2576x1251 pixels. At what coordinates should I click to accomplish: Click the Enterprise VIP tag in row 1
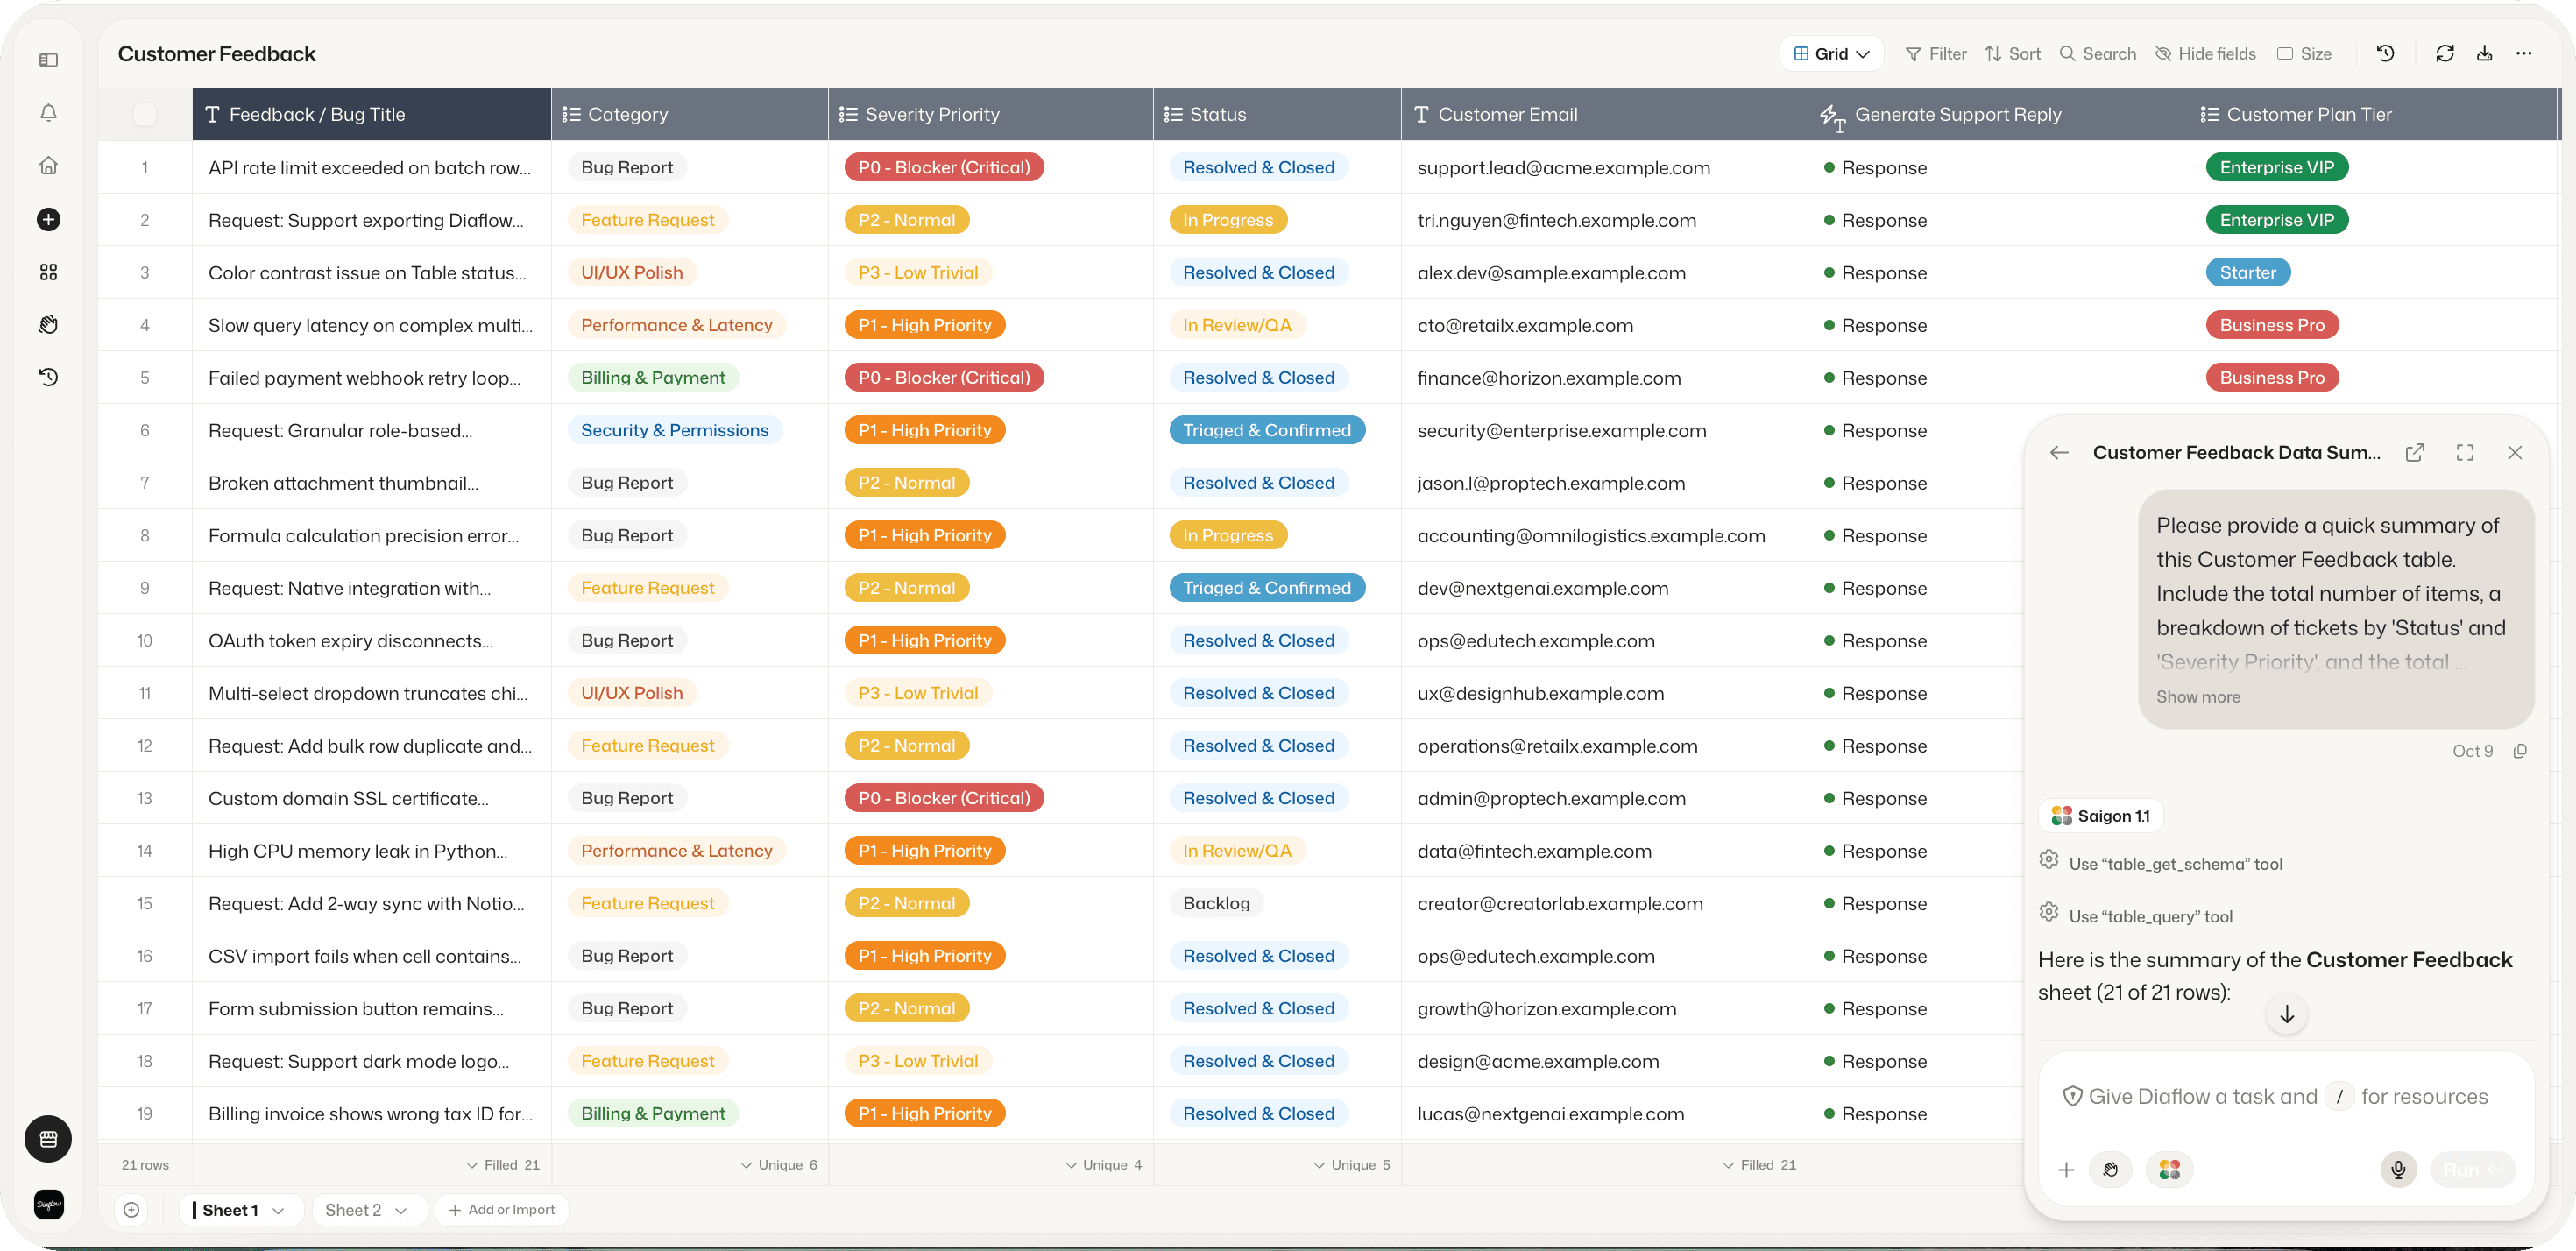pos(2276,168)
